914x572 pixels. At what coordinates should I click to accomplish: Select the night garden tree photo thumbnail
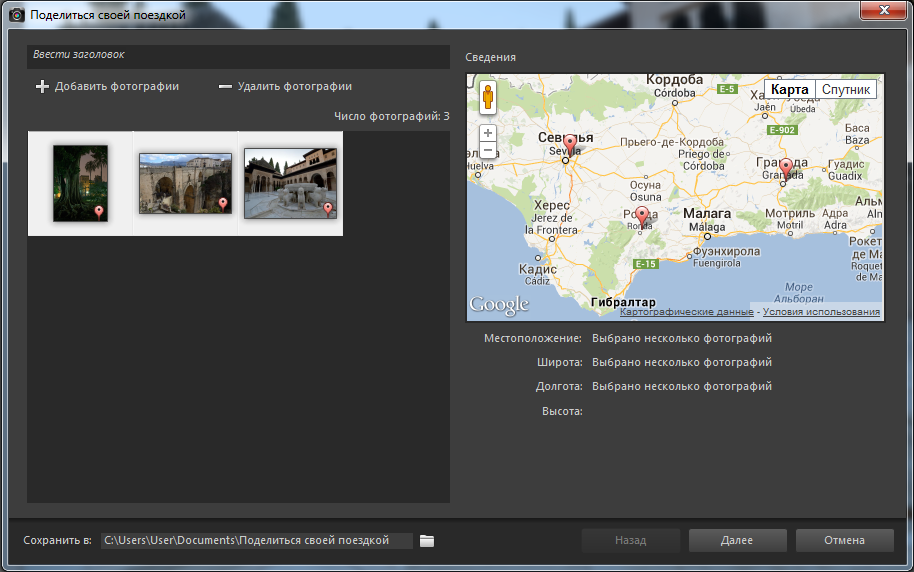80,183
